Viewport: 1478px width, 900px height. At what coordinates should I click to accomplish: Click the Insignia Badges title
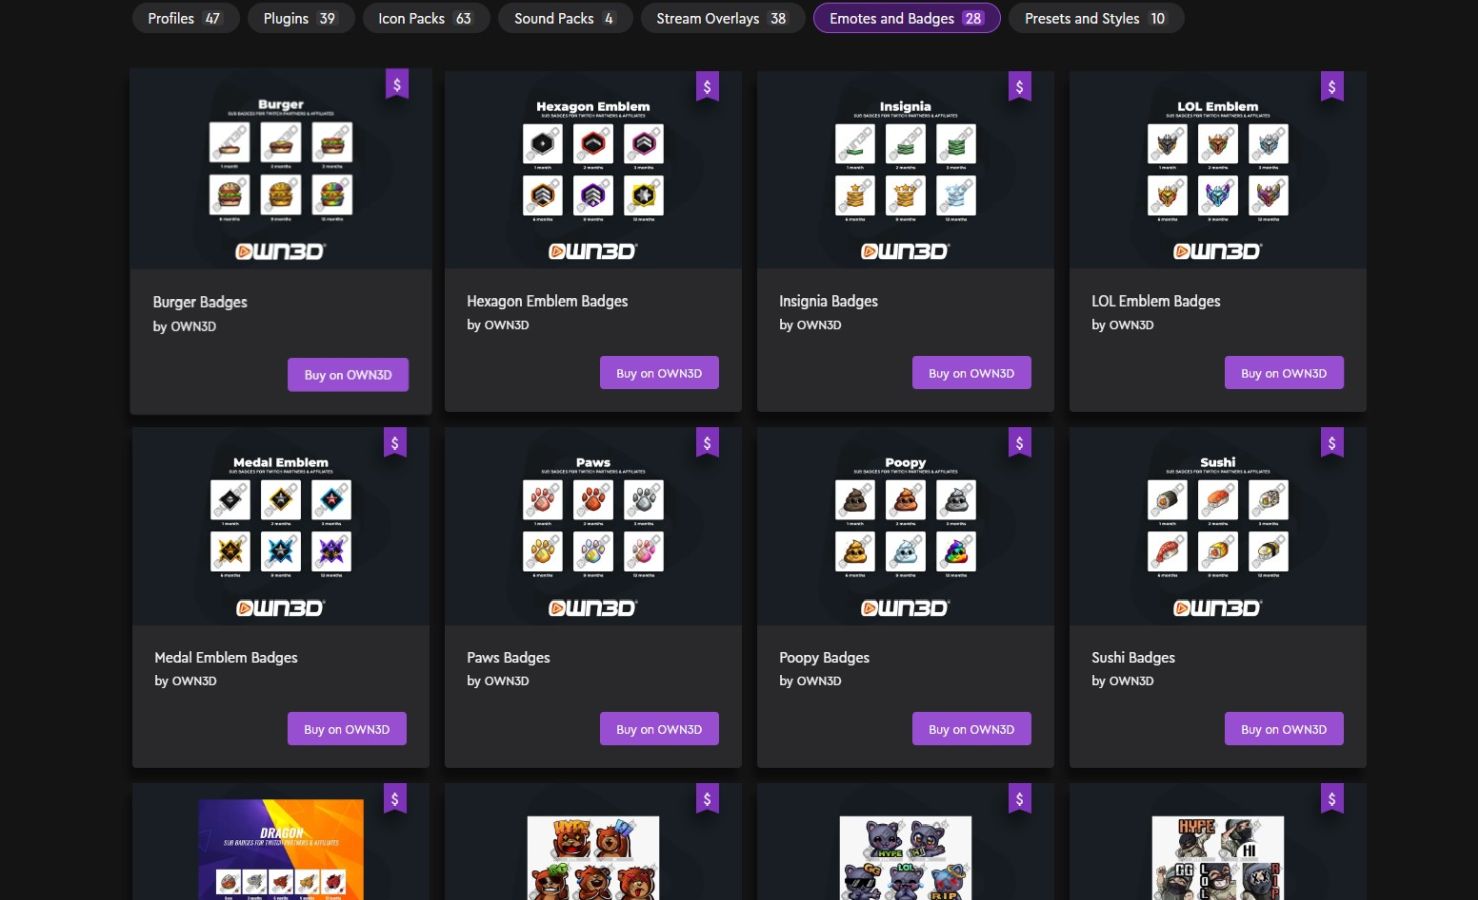coord(828,301)
